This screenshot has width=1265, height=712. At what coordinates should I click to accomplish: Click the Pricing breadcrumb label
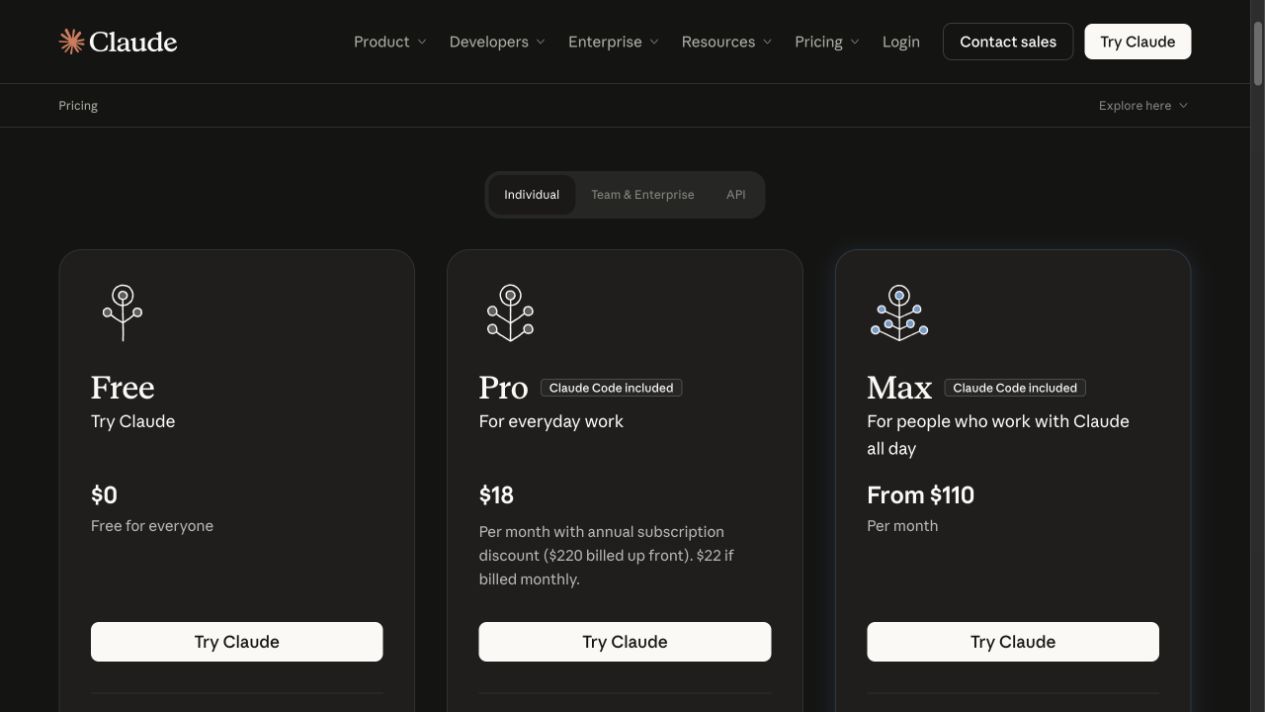tap(78, 106)
